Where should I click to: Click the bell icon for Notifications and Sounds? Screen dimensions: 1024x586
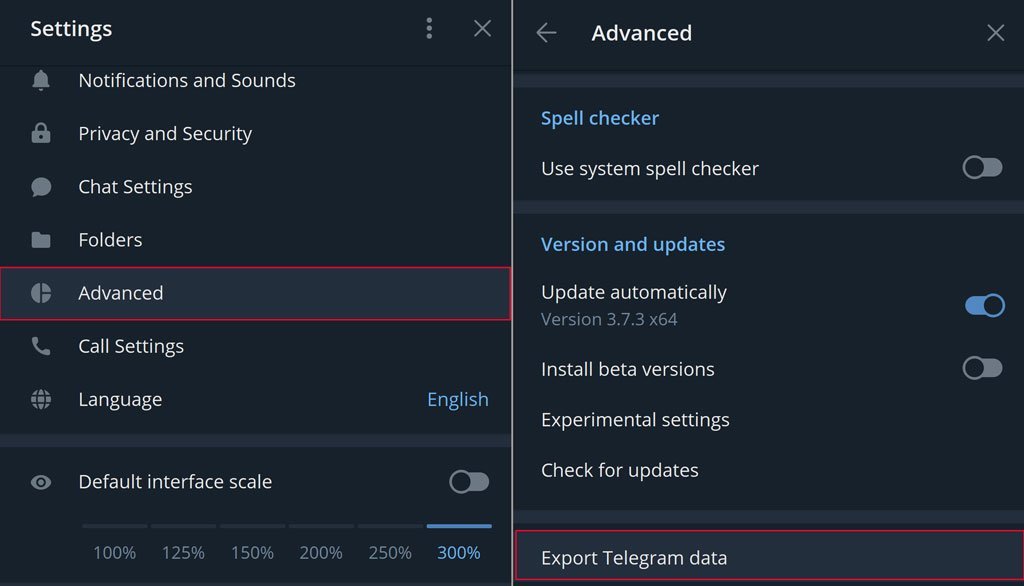pos(40,80)
